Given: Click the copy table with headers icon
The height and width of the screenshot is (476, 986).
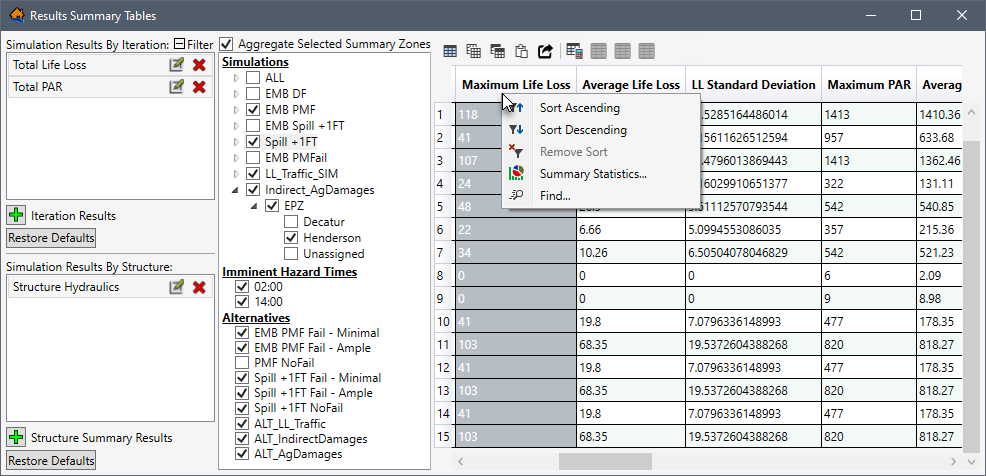Looking at the screenshot, I should tap(497, 52).
